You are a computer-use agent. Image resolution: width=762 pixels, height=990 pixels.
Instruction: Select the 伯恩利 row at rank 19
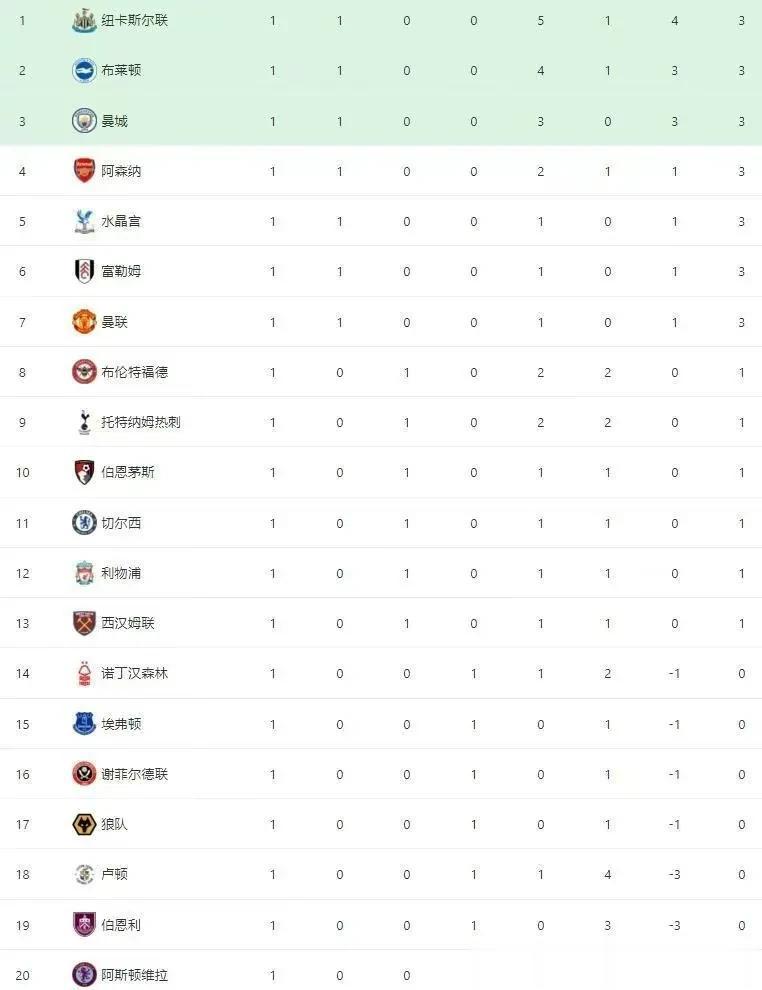381,925
